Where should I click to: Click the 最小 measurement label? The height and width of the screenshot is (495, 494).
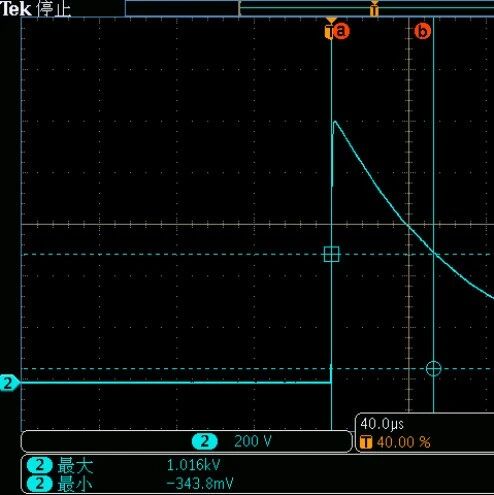[75, 484]
